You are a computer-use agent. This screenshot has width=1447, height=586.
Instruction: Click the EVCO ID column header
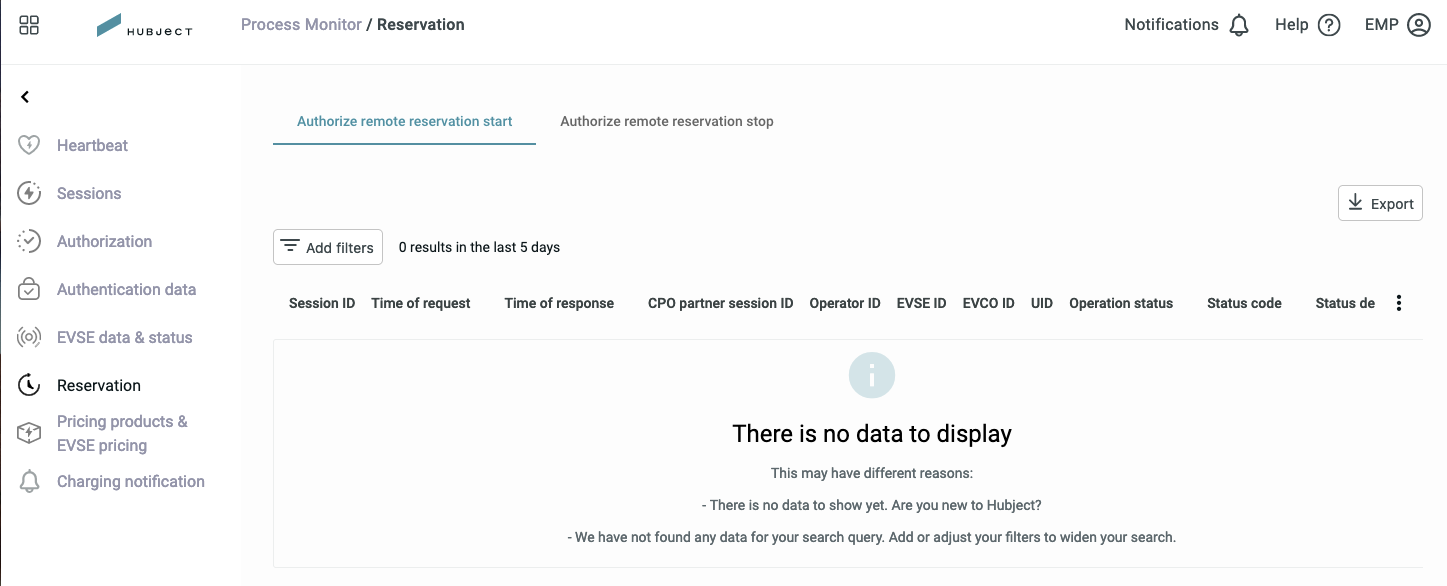pyautogui.click(x=988, y=303)
